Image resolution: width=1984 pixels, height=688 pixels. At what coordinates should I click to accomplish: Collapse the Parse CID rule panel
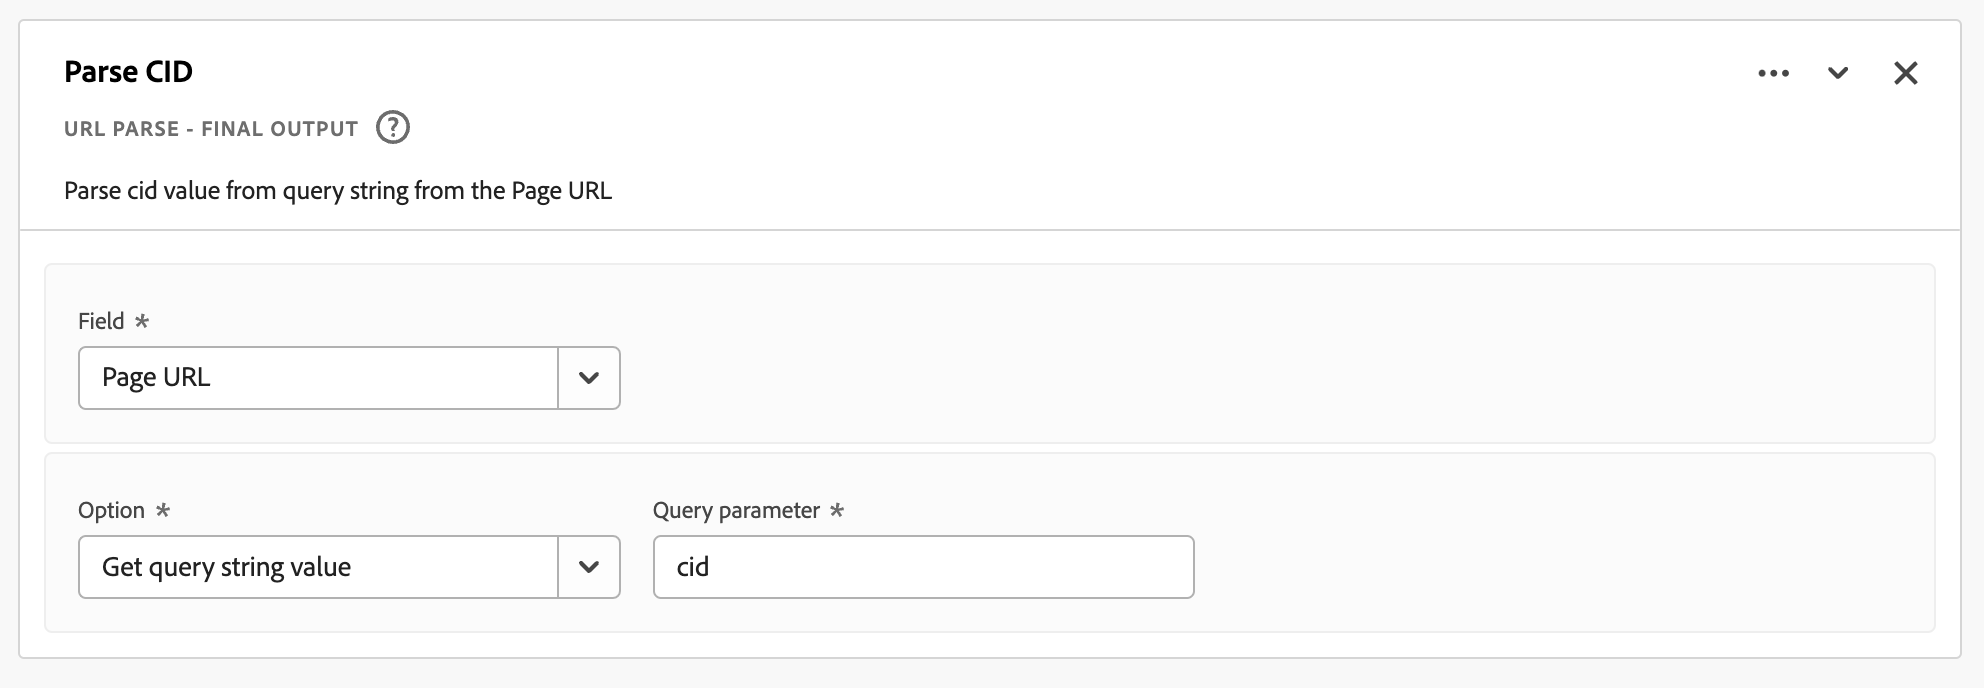pos(1838,73)
